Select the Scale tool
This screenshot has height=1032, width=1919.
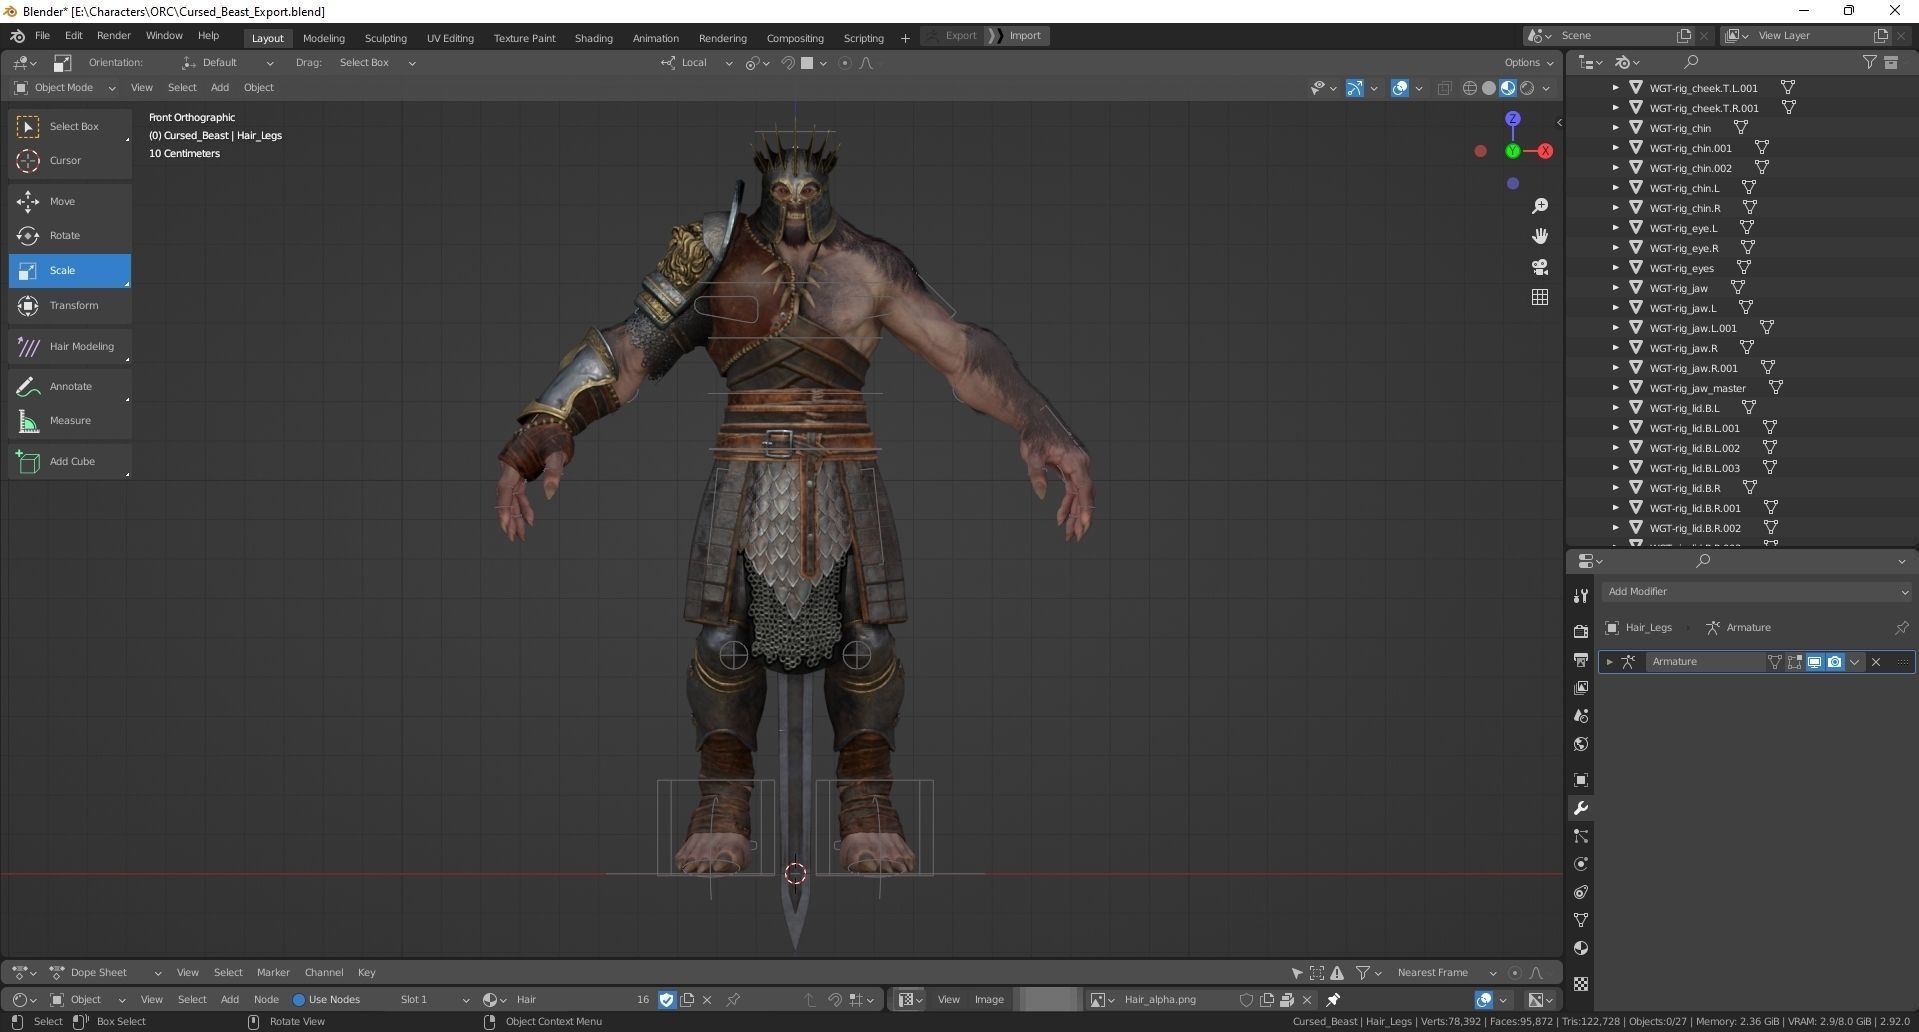click(70, 270)
